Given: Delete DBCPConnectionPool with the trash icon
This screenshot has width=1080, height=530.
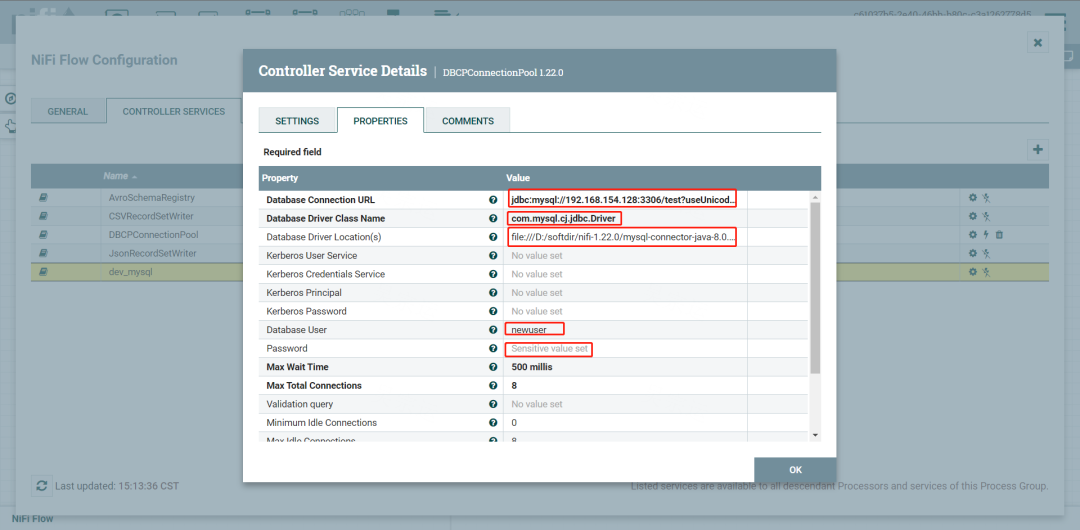Looking at the screenshot, I should click(999, 235).
